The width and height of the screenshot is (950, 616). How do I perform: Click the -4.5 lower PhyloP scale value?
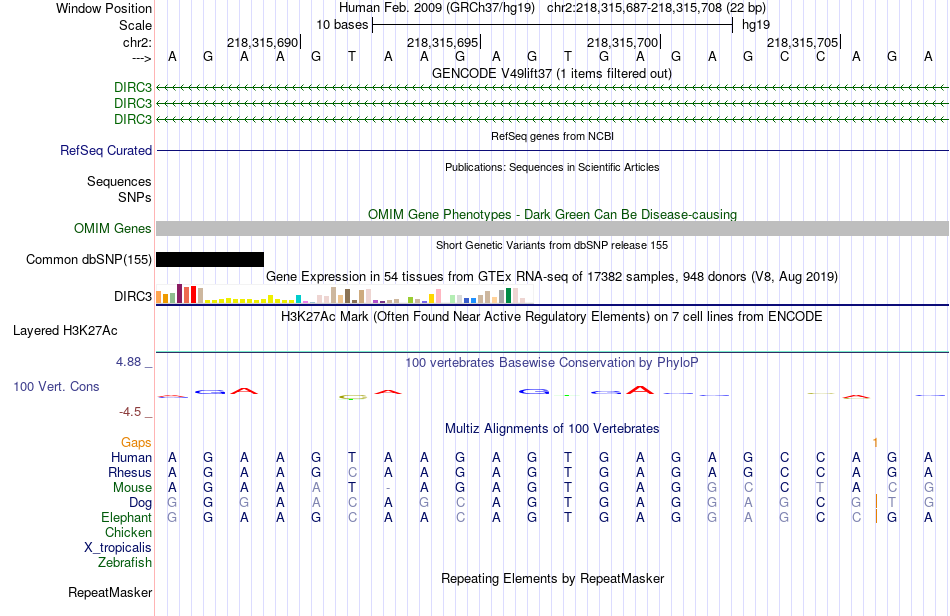pos(130,412)
